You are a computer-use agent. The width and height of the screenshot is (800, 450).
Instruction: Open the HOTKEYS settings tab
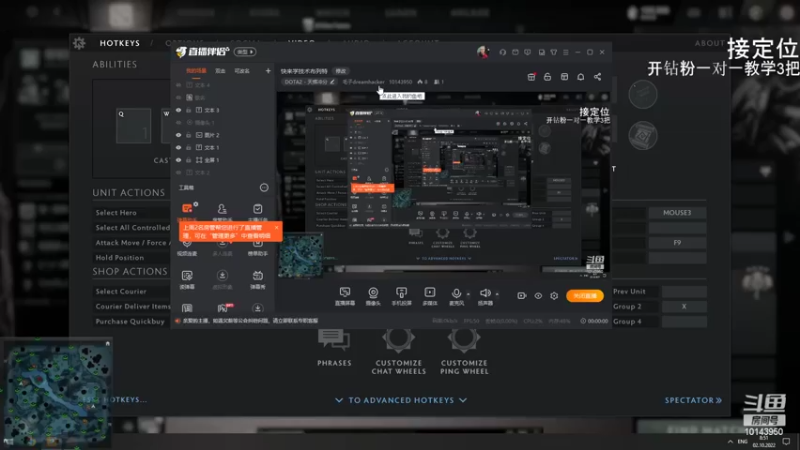[119, 43]
